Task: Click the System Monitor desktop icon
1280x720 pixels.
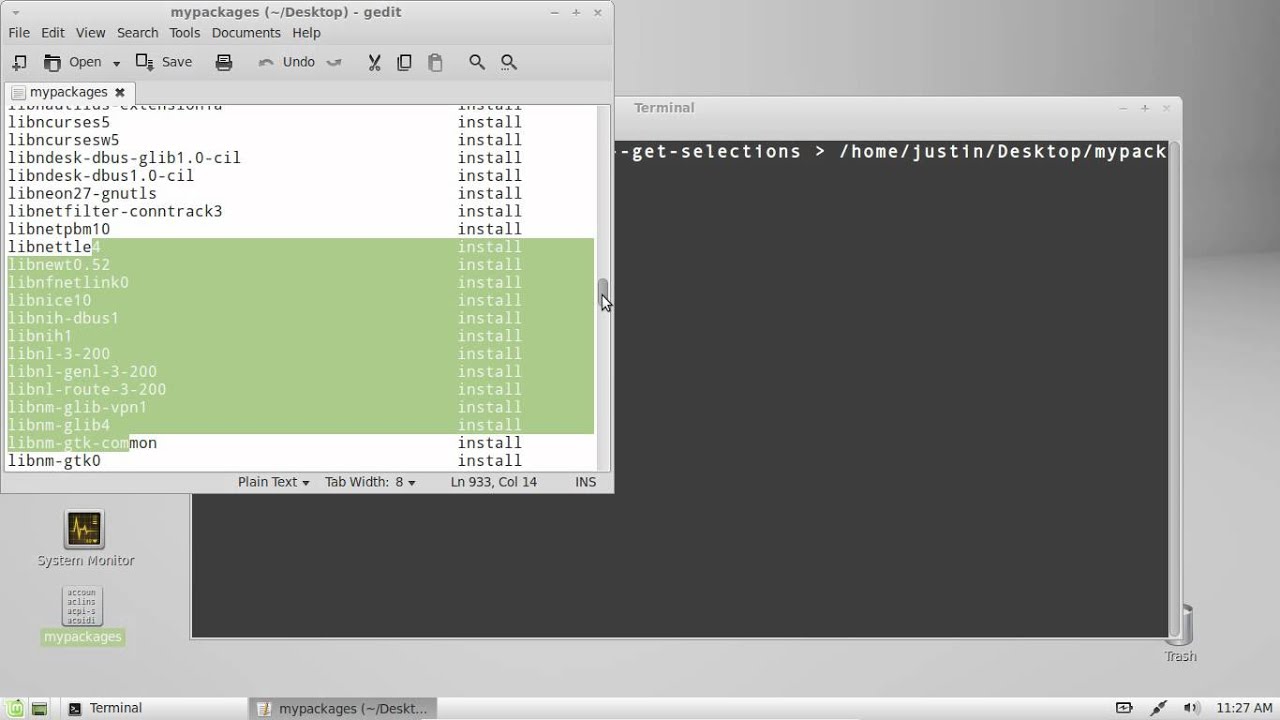Action: 84,538
